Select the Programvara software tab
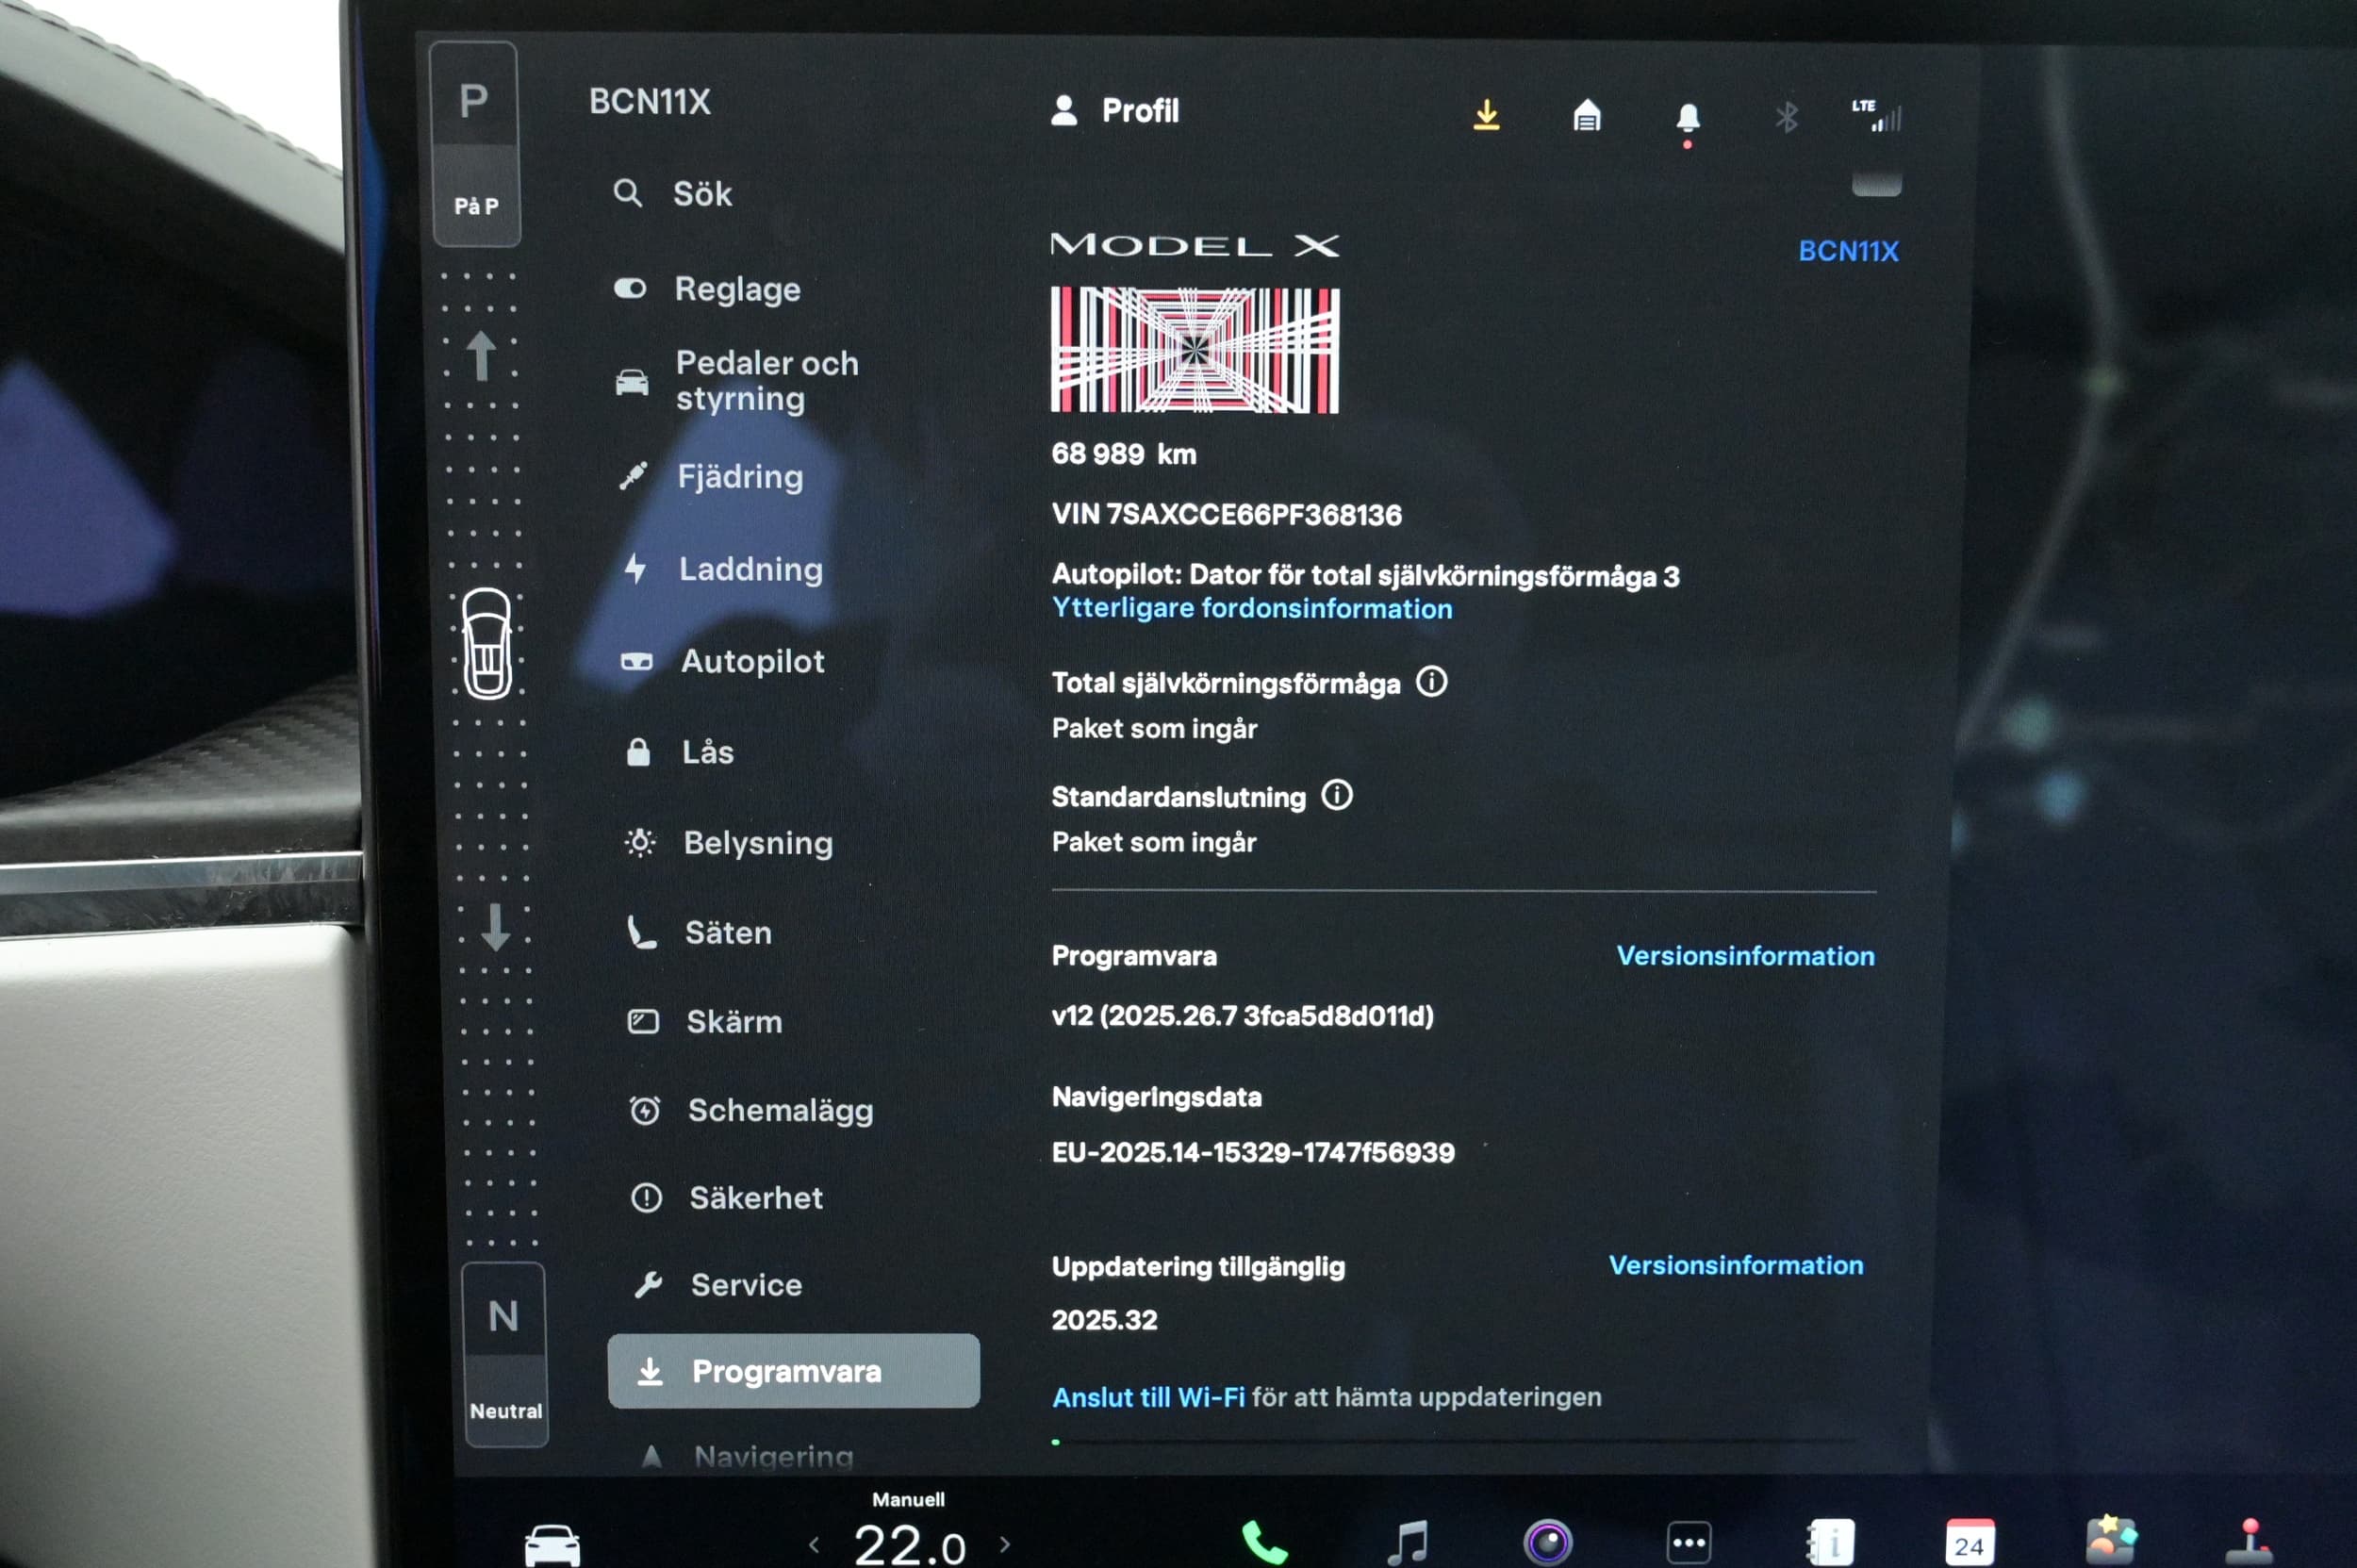This screenshot has height=1568, width=2357. tap(793, 1371)
